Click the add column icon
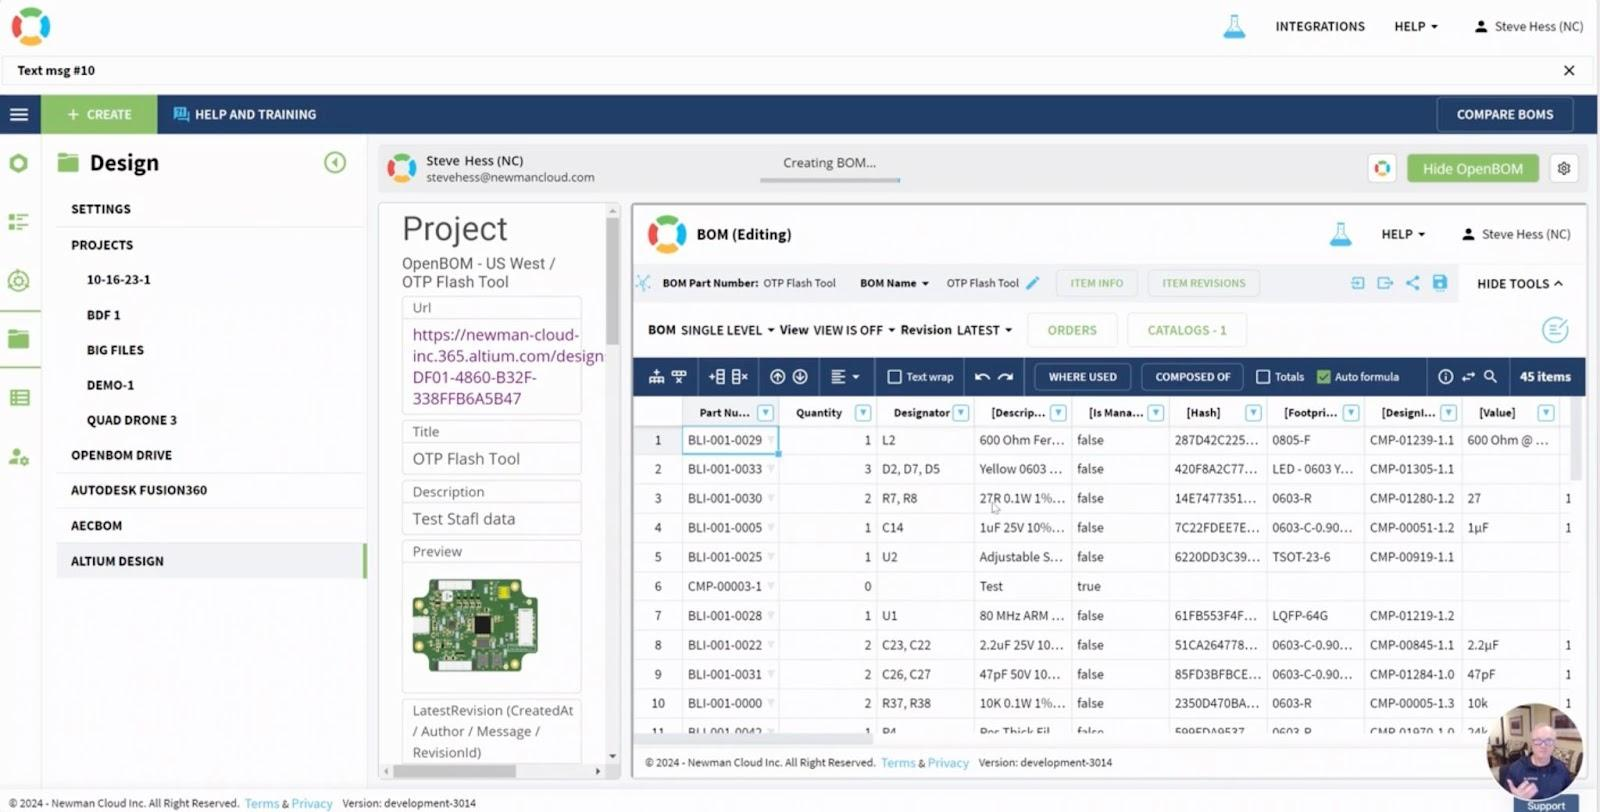This screenshot has height=812, width=1600. click(x=716, y=377)
